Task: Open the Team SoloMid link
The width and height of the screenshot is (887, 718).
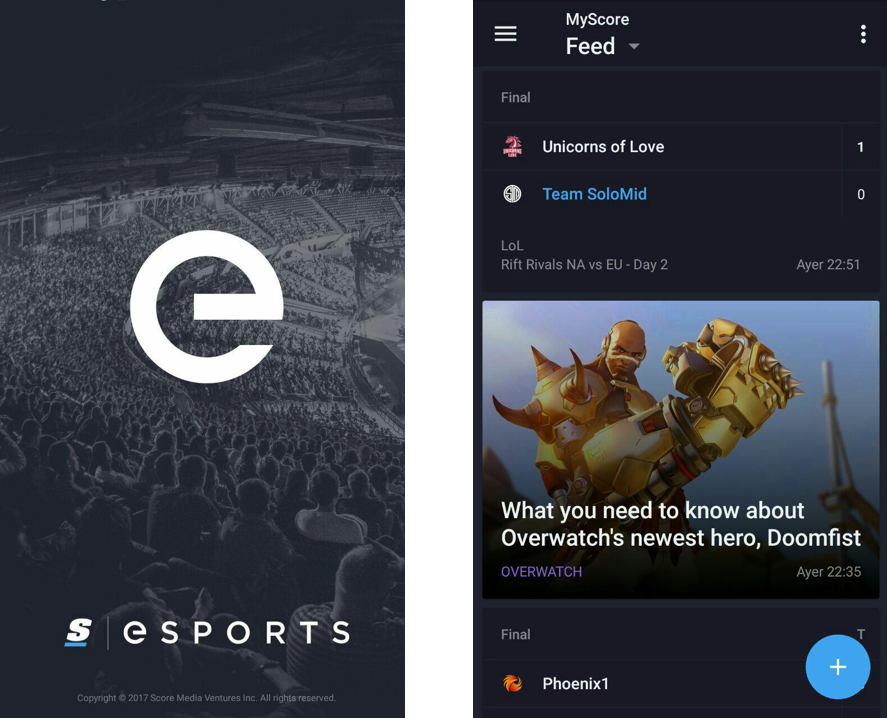Action: (595, 194)
